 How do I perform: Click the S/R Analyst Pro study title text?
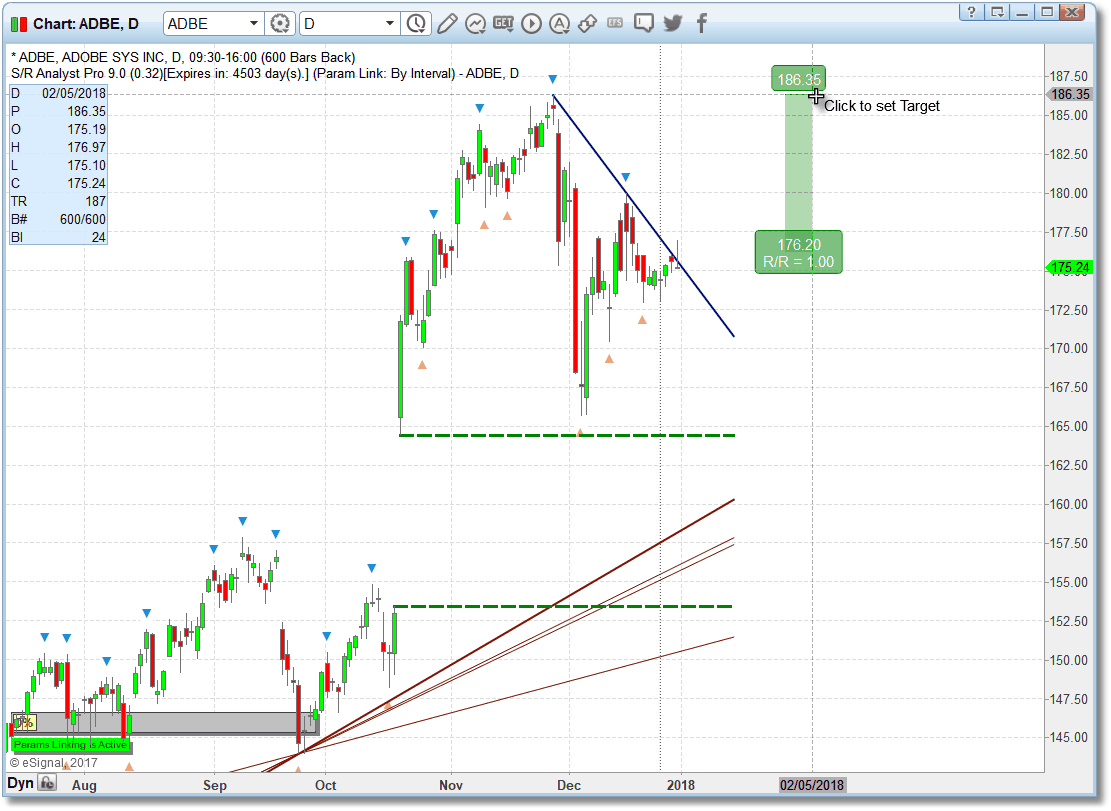[265, 74]
